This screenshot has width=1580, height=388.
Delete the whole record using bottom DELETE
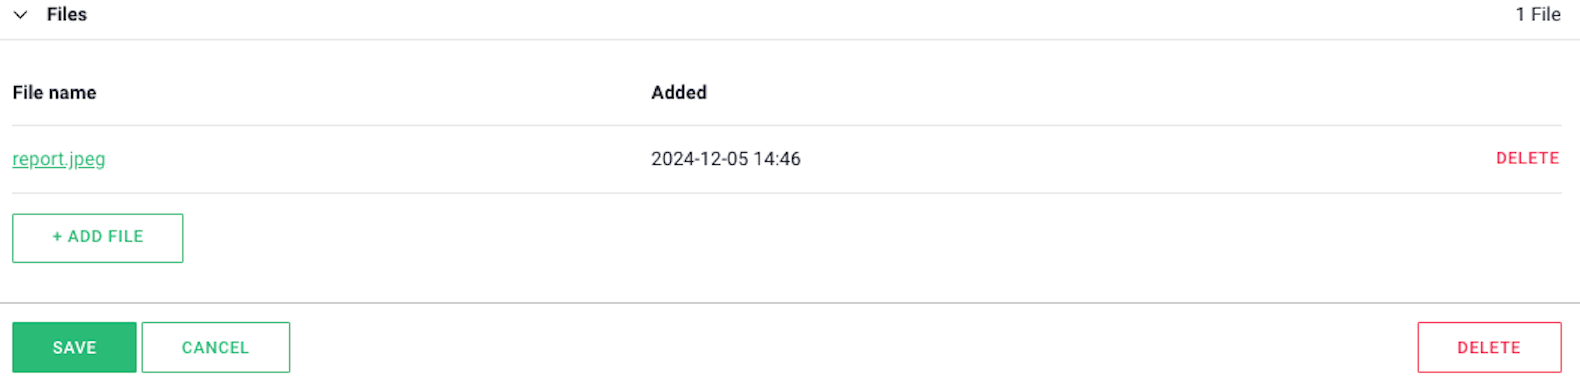1489,347
